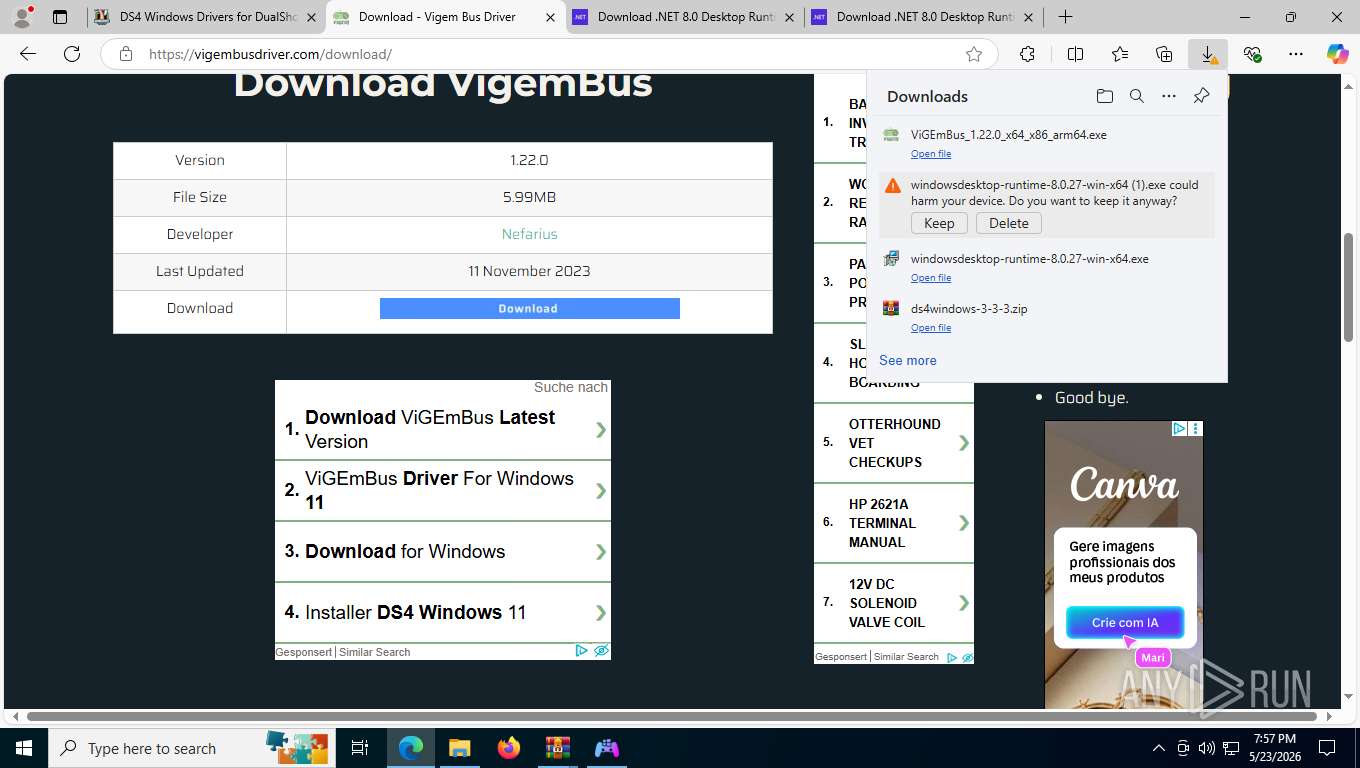Open WinRAR from the taskbar
This screenshot has width=1360, height=768.
coord(557,748)
